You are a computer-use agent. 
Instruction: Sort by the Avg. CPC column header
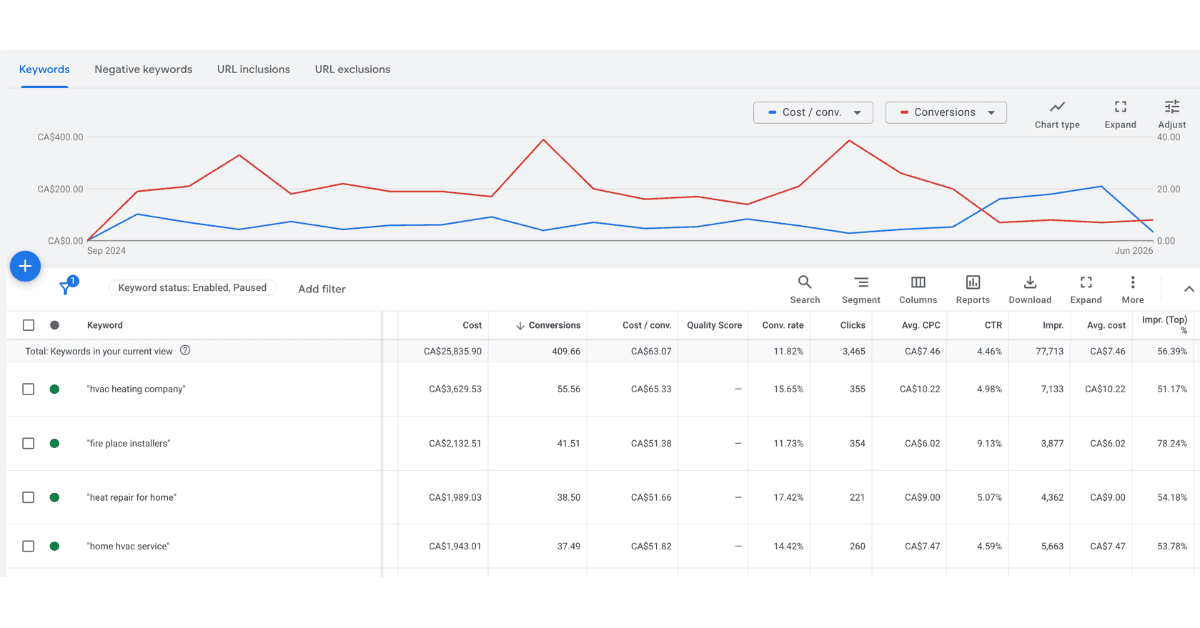[x=921, y=325]
